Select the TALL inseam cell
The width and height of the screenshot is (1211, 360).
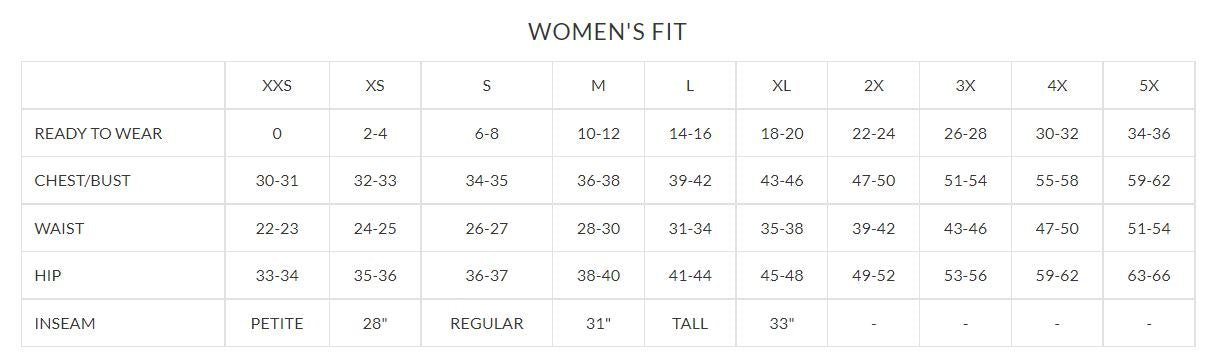[x=690, y=324]
